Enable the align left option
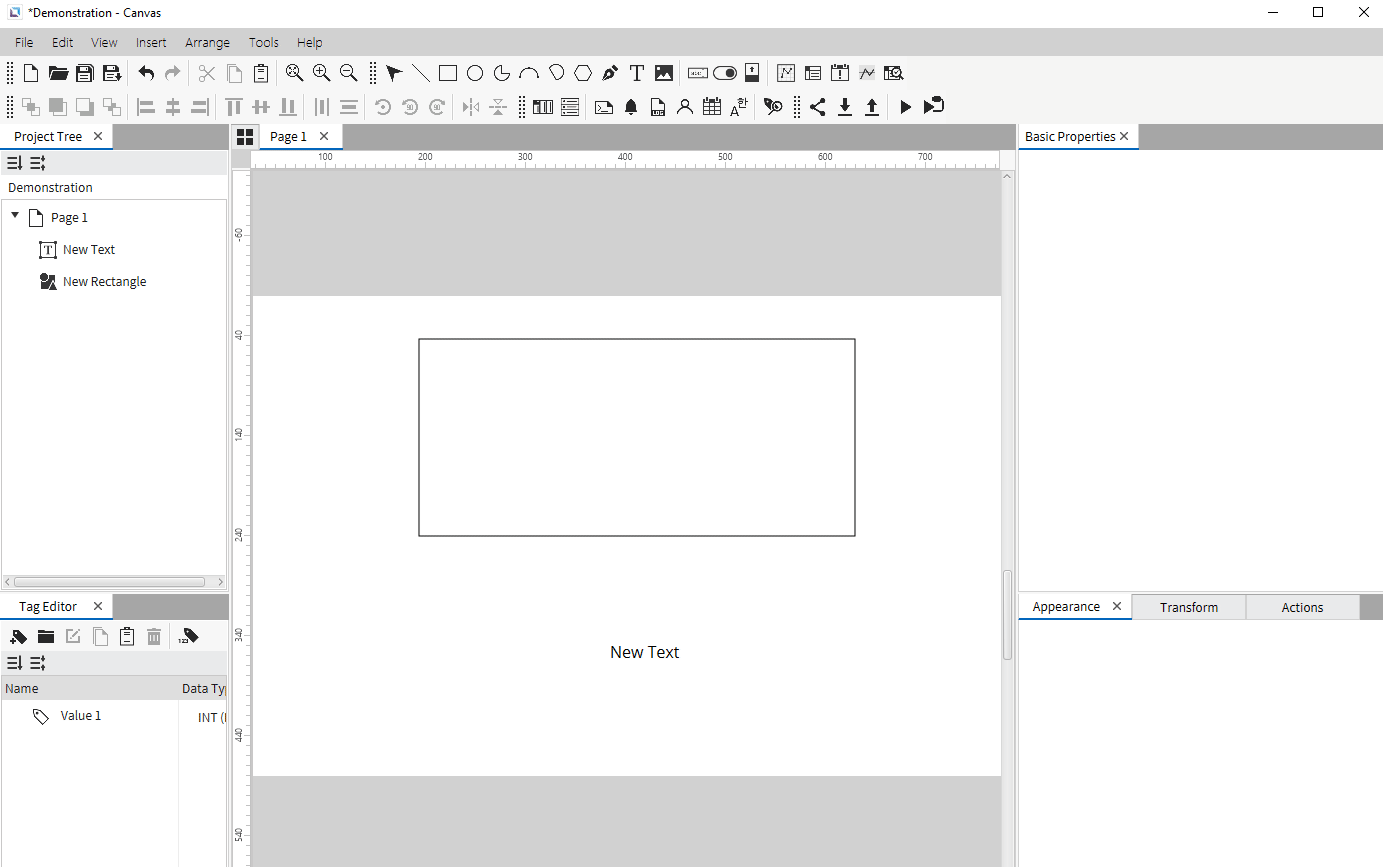 145,106
